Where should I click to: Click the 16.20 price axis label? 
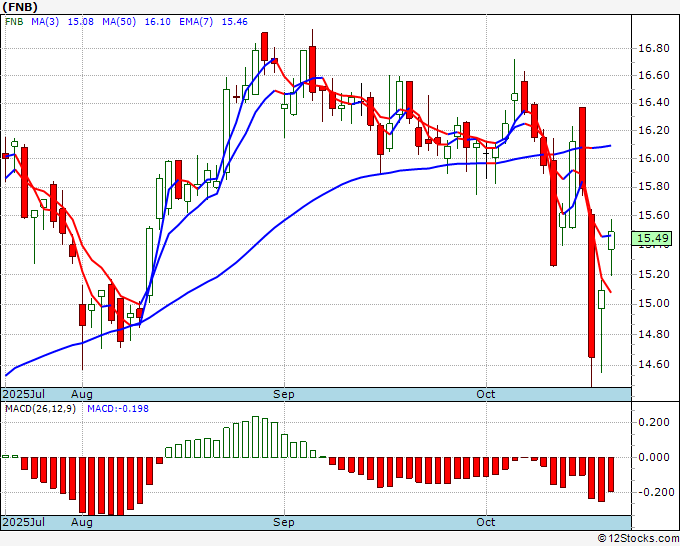[654, 130]
